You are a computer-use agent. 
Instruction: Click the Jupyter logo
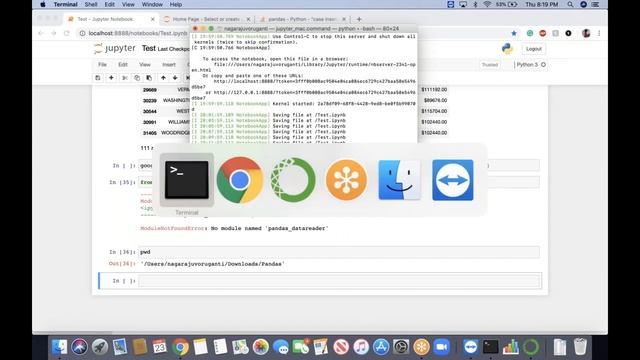(x=115, y=49)
